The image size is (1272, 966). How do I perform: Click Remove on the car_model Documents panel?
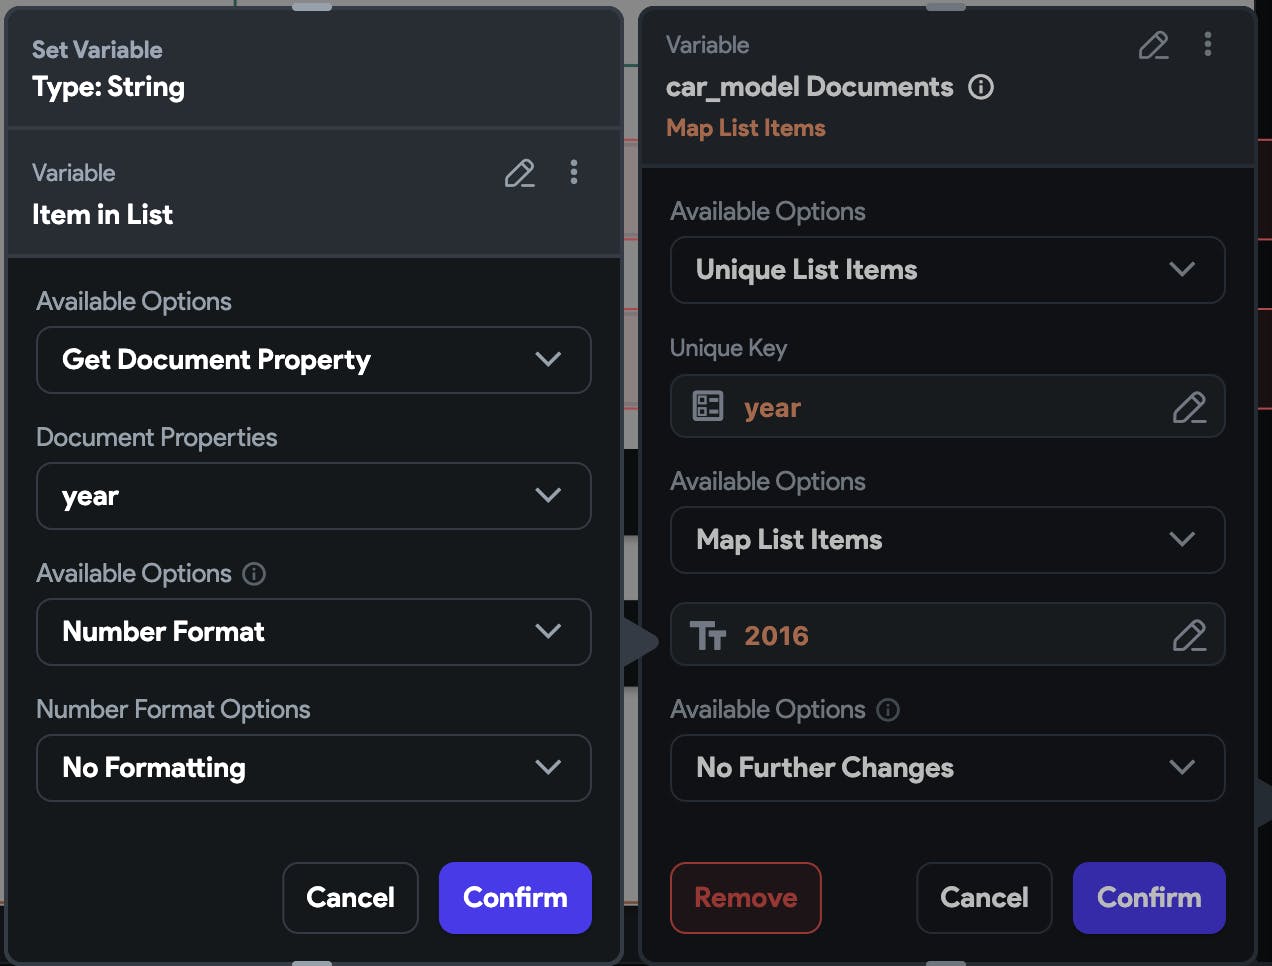click(x=745, y=898)
